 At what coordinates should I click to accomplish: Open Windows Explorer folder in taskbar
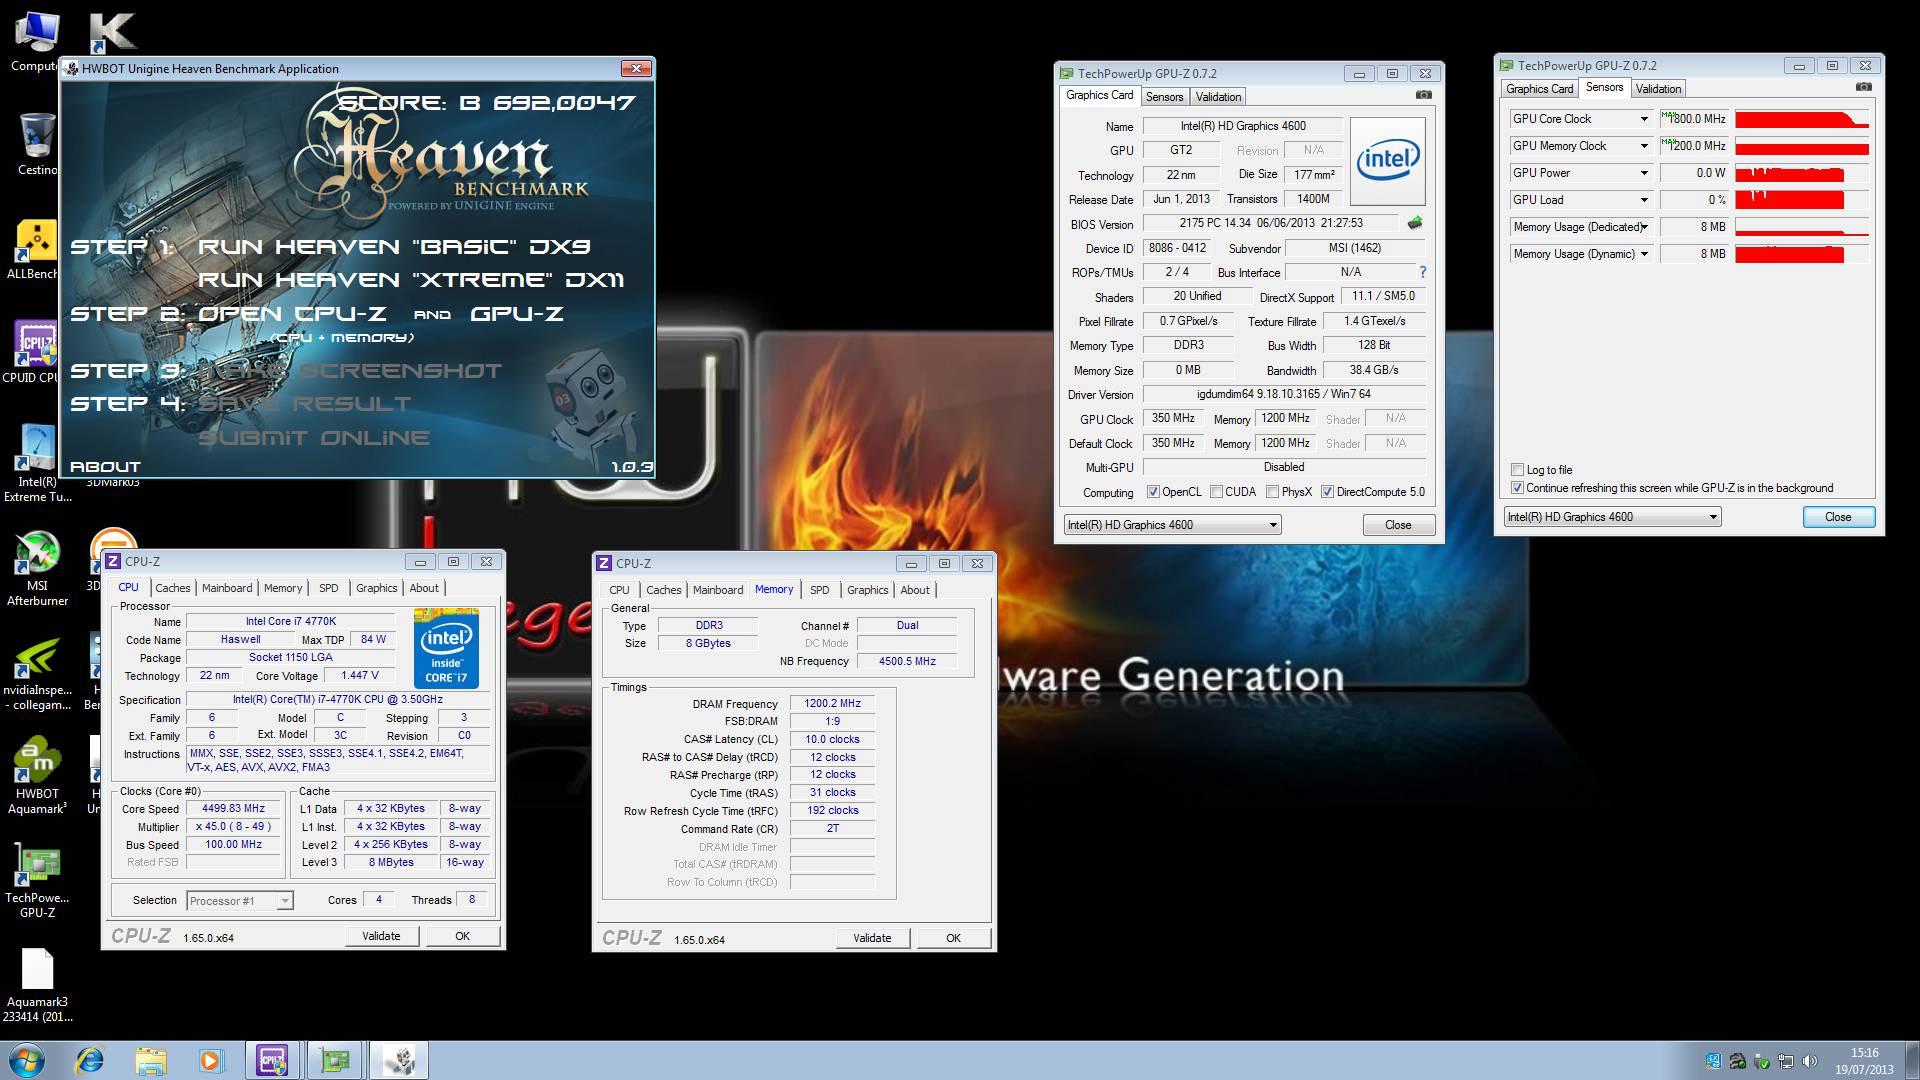pyautogui.click(x=151, y=1060)
